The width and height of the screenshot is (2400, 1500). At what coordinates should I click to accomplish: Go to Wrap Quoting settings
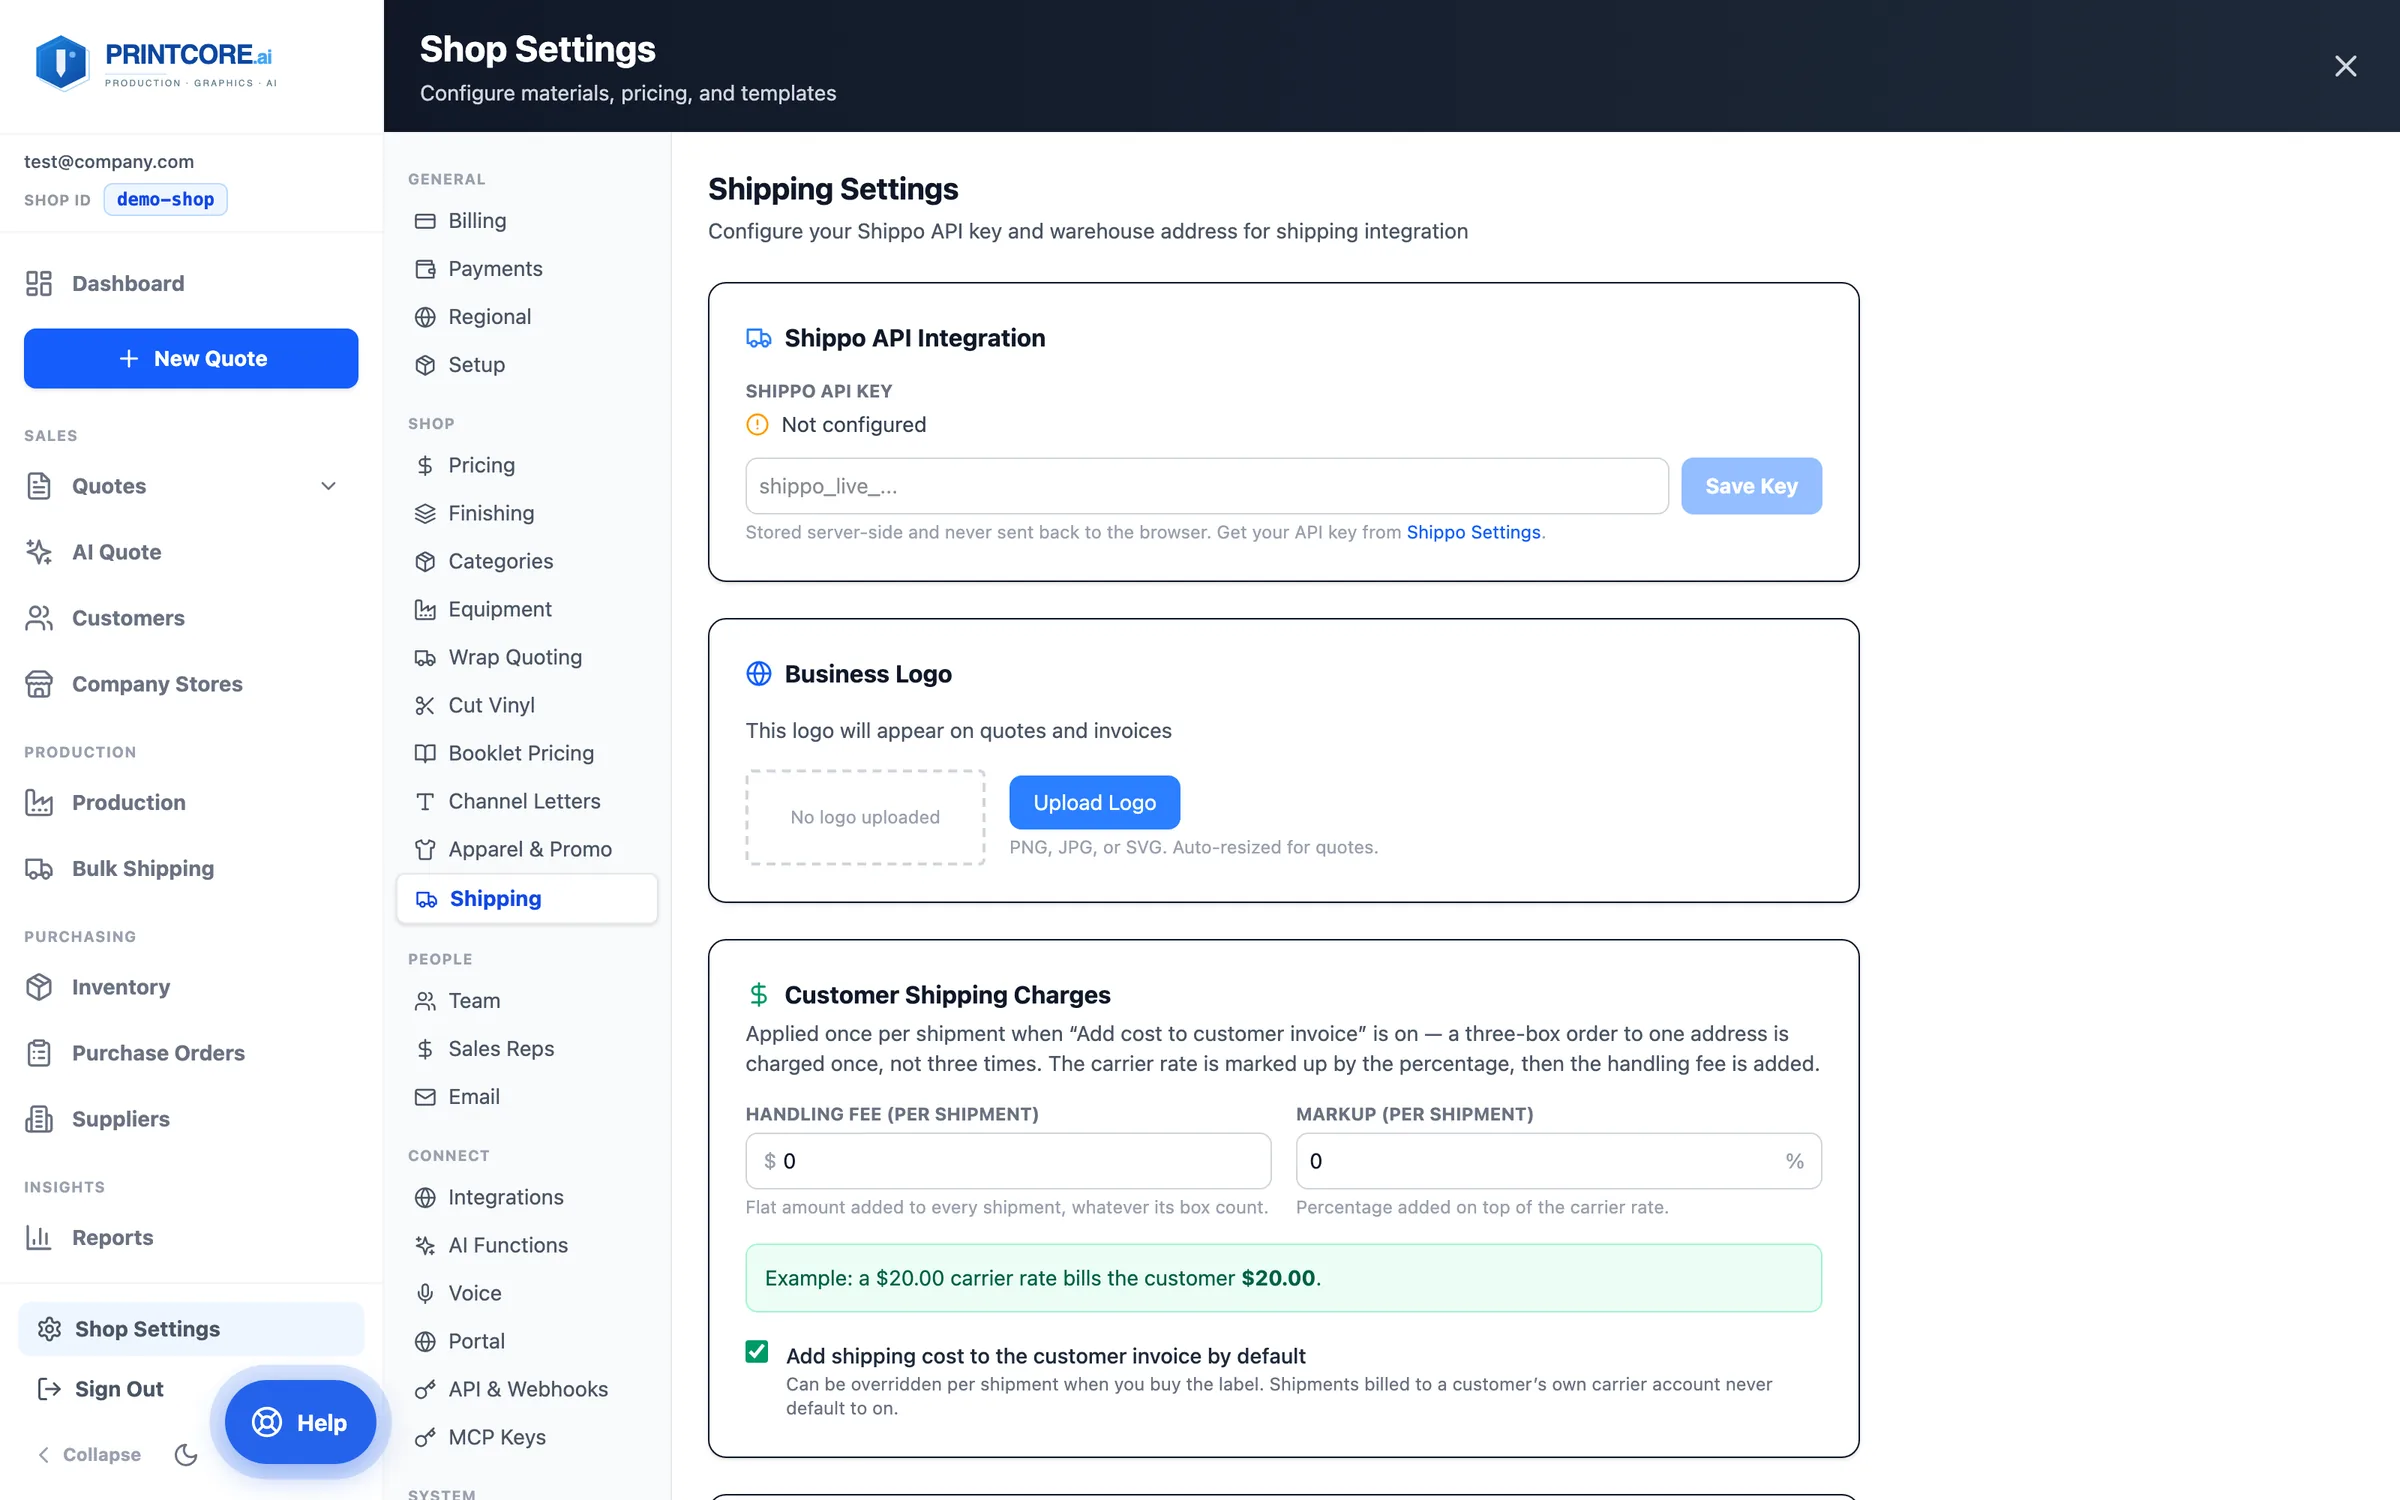pyautogui.click(x=527, y=658)
